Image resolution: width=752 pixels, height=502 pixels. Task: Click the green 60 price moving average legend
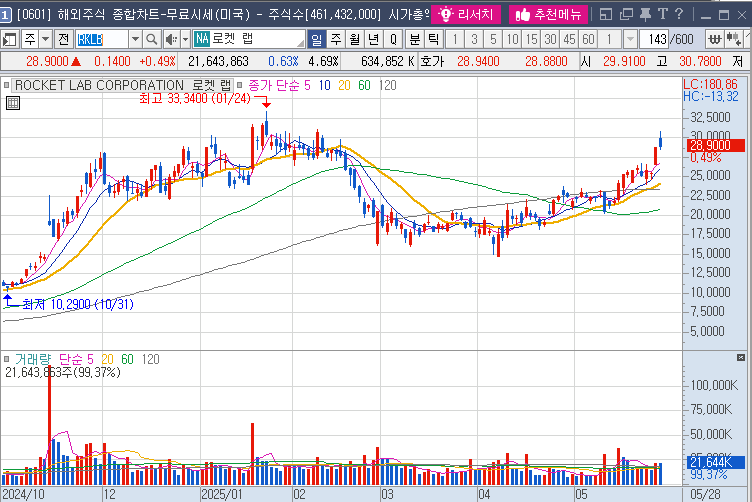point(364,85)
